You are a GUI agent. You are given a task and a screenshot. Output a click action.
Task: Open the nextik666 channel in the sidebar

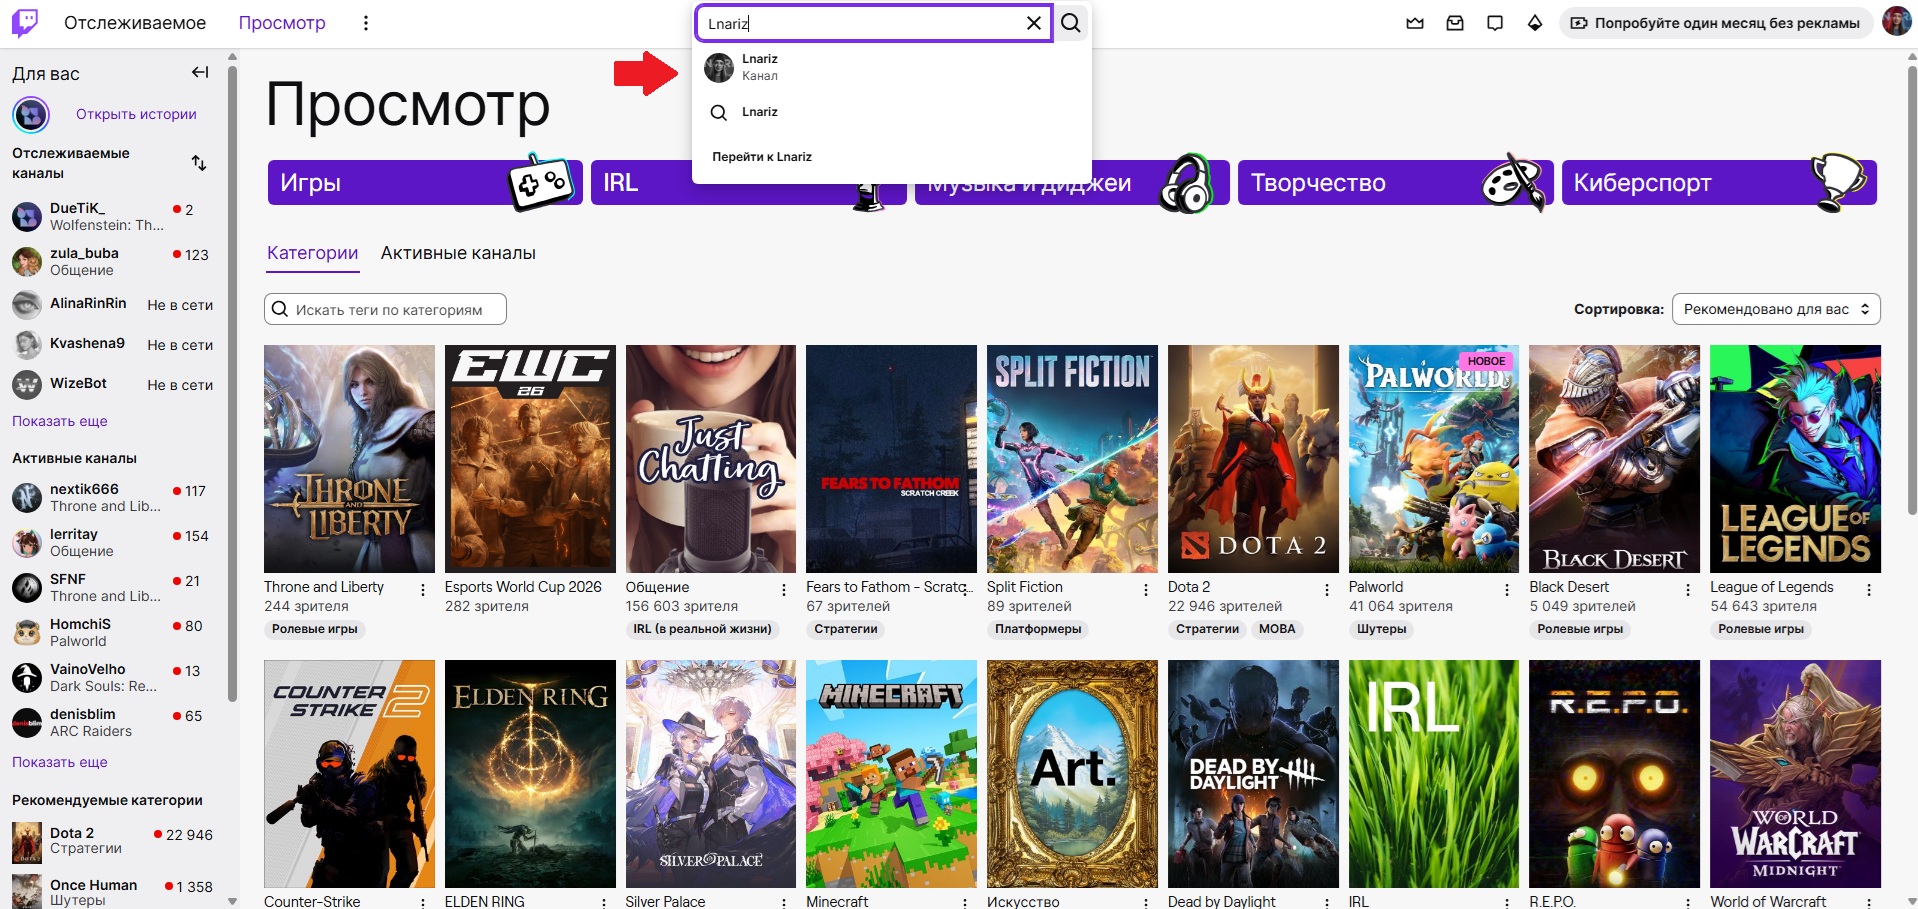click(112, 497)
